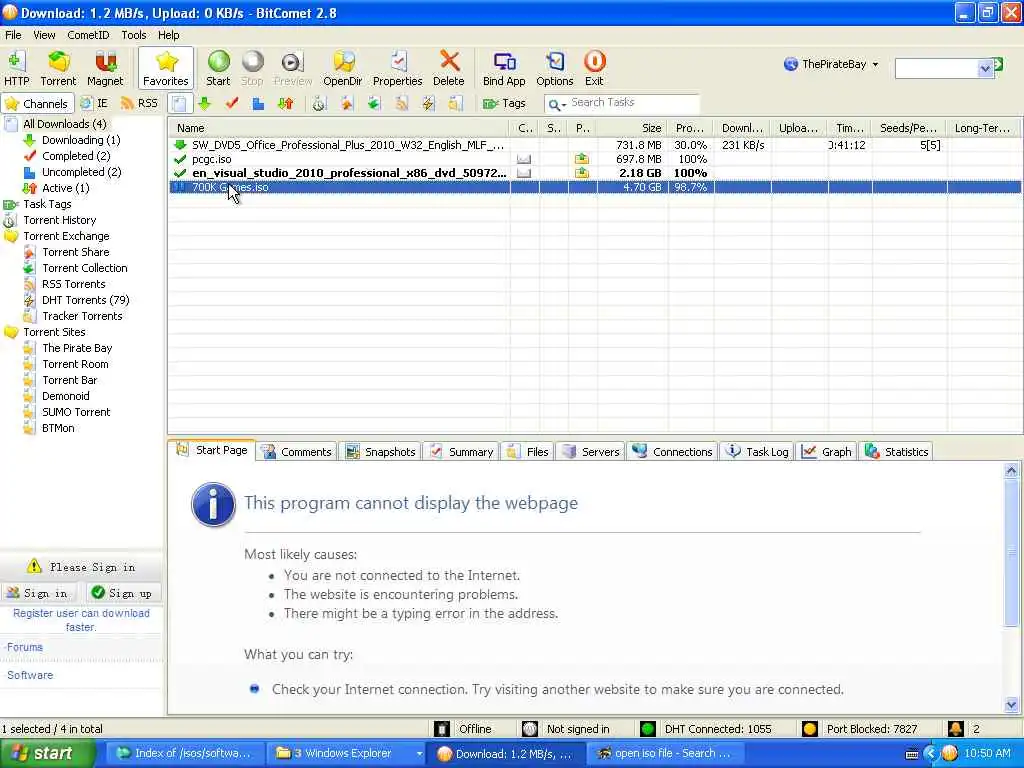Open the Torrent toolbar button
This screenshot has height=768, width=1024.
click(x=58, y=68)
